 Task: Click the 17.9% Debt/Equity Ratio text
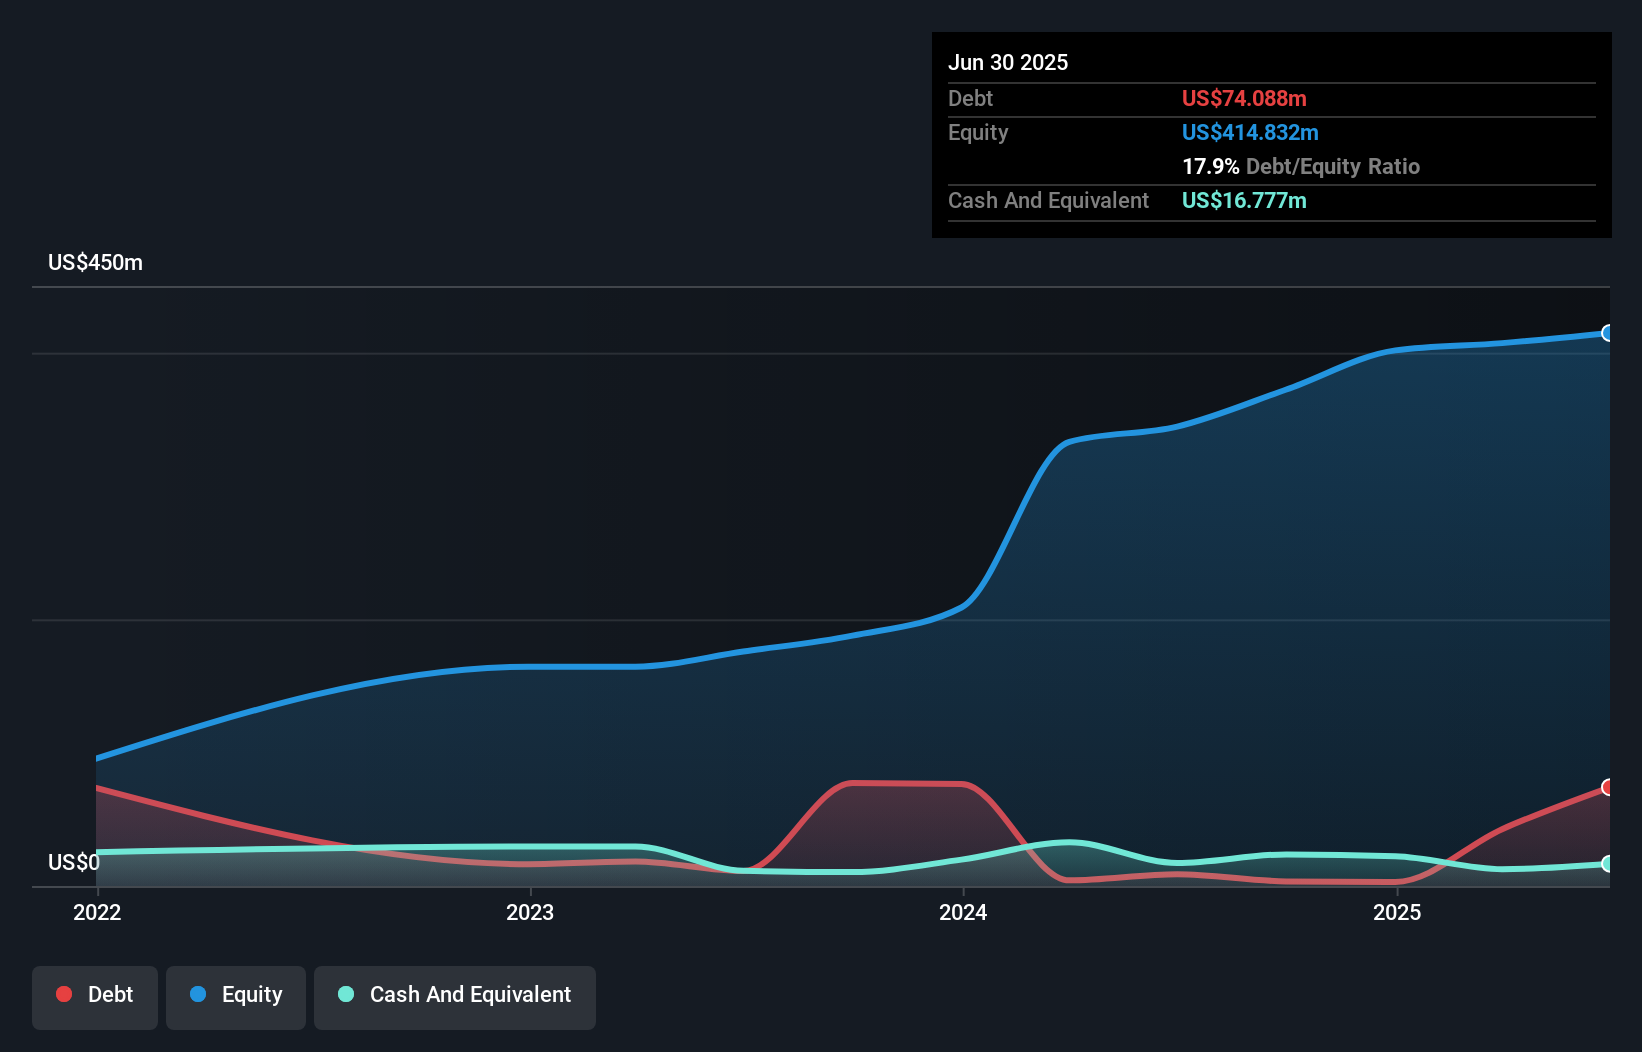(1301, 166)
